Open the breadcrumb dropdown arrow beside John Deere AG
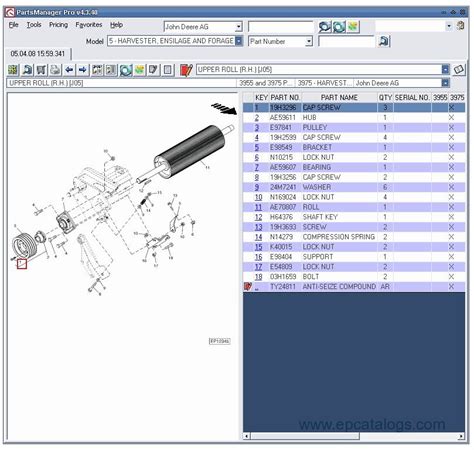The height and width of the screenshot is (450, 474). (x=445, y=83)
